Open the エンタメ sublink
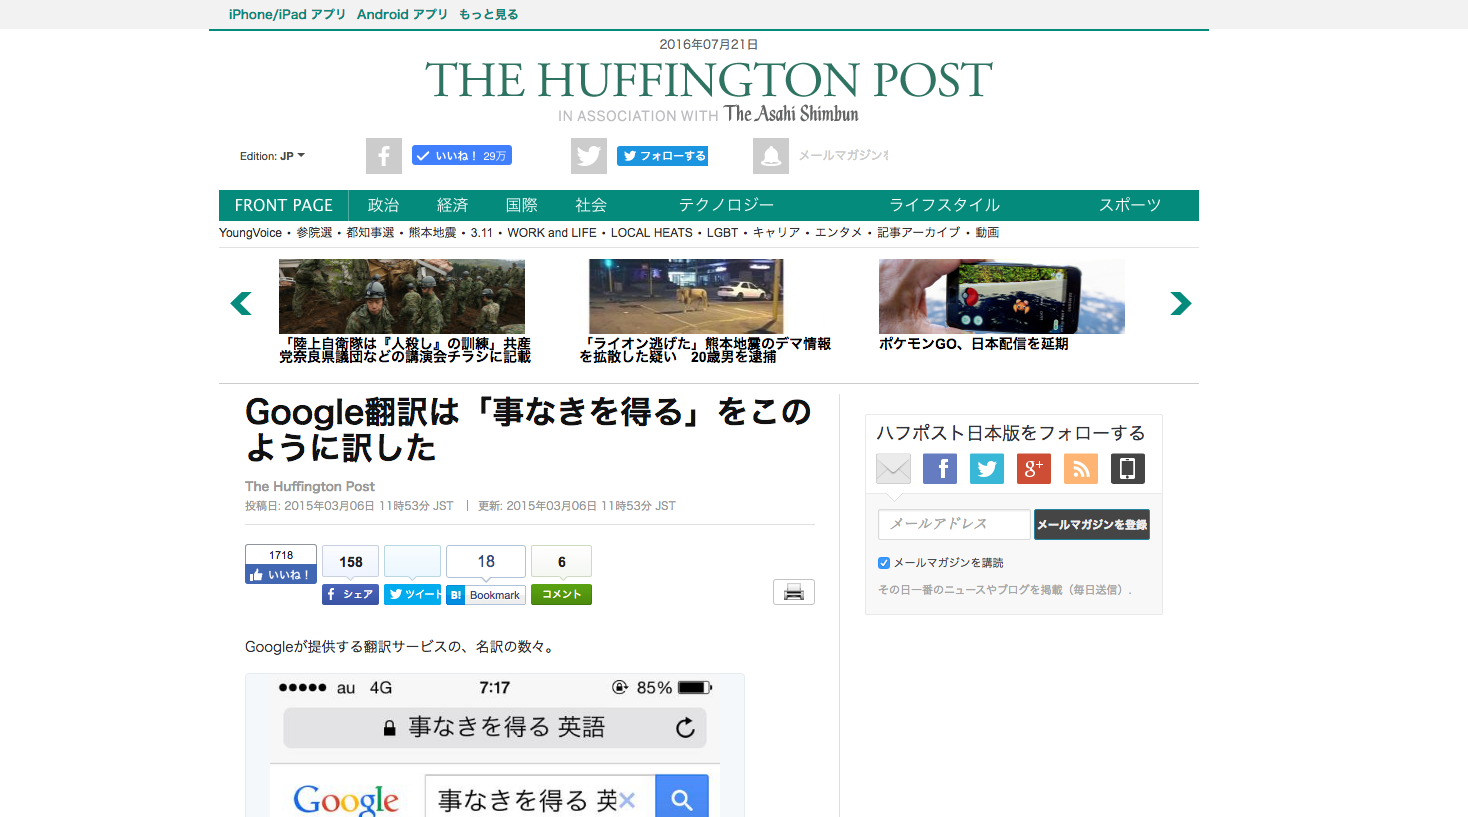 point(838,233)
